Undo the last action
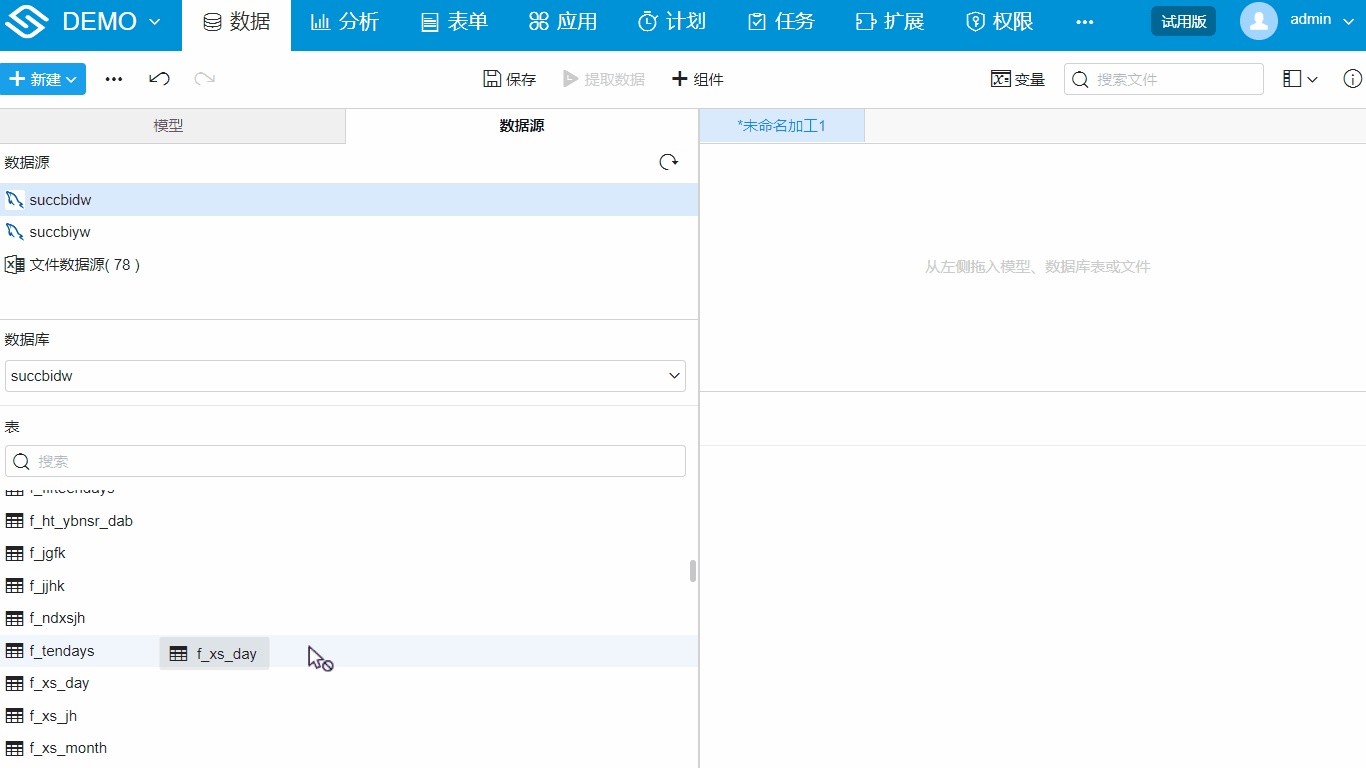1366x768 pixels. (159, 78)
